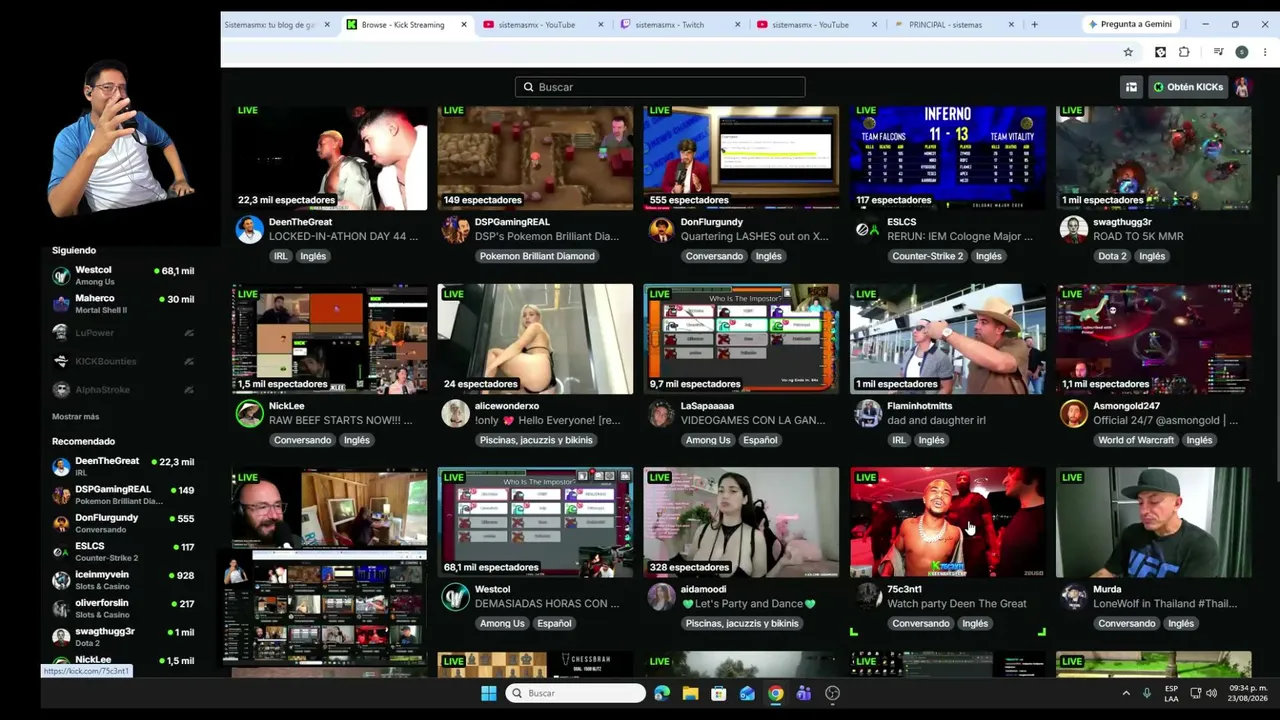Open the Chrome profile avatar
Screen dimensions: 1280x720
point(1242,52)
